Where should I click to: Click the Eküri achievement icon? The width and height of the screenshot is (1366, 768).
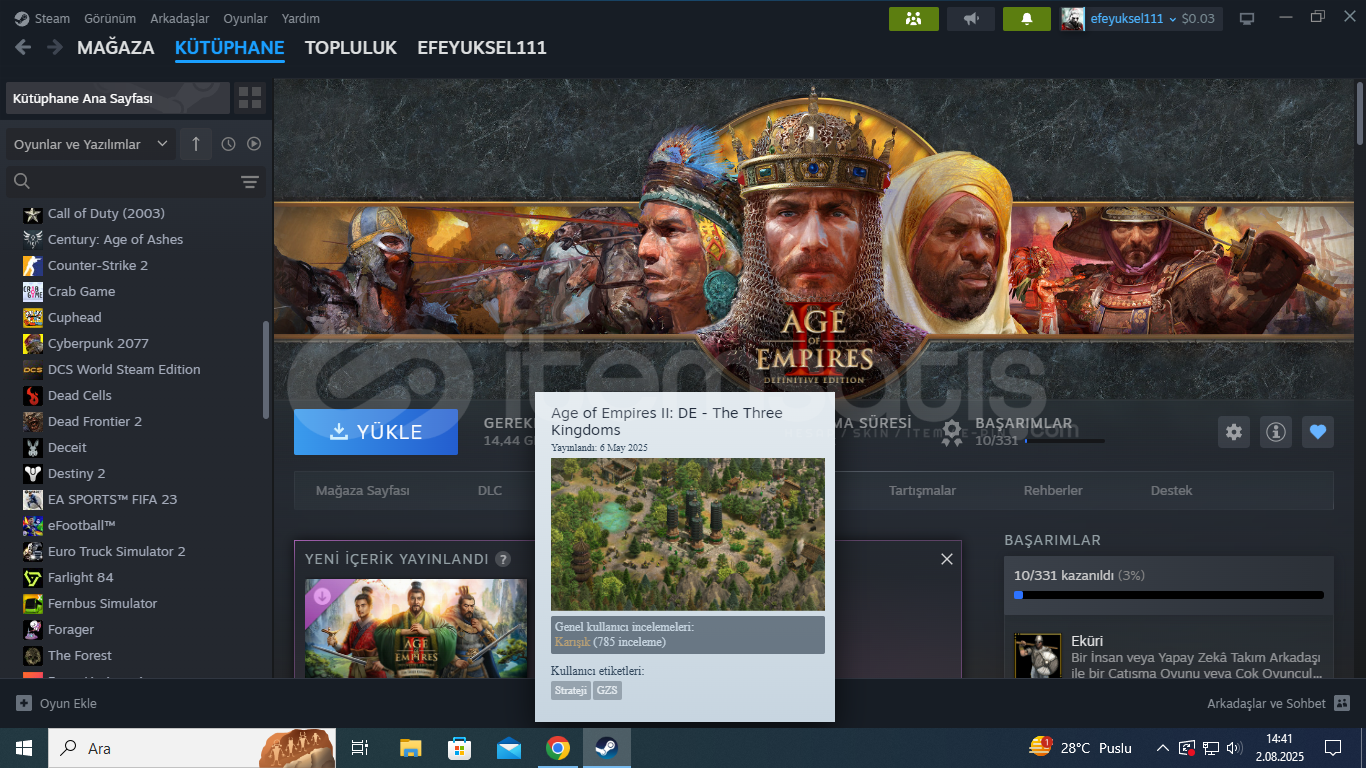coord(1037,656)
